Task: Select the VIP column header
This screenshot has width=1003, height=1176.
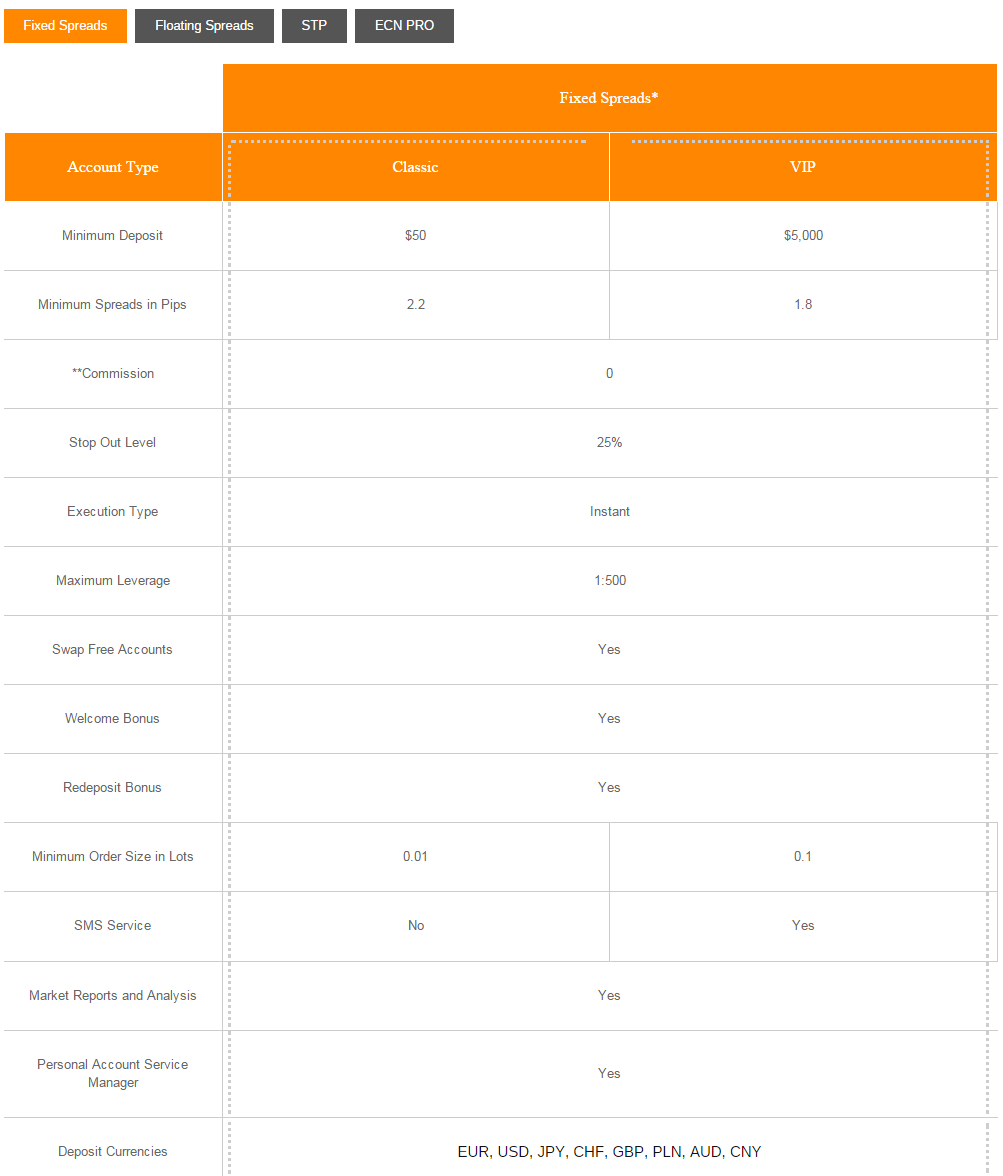Action: pyautogui.click(x=803, y=167)
